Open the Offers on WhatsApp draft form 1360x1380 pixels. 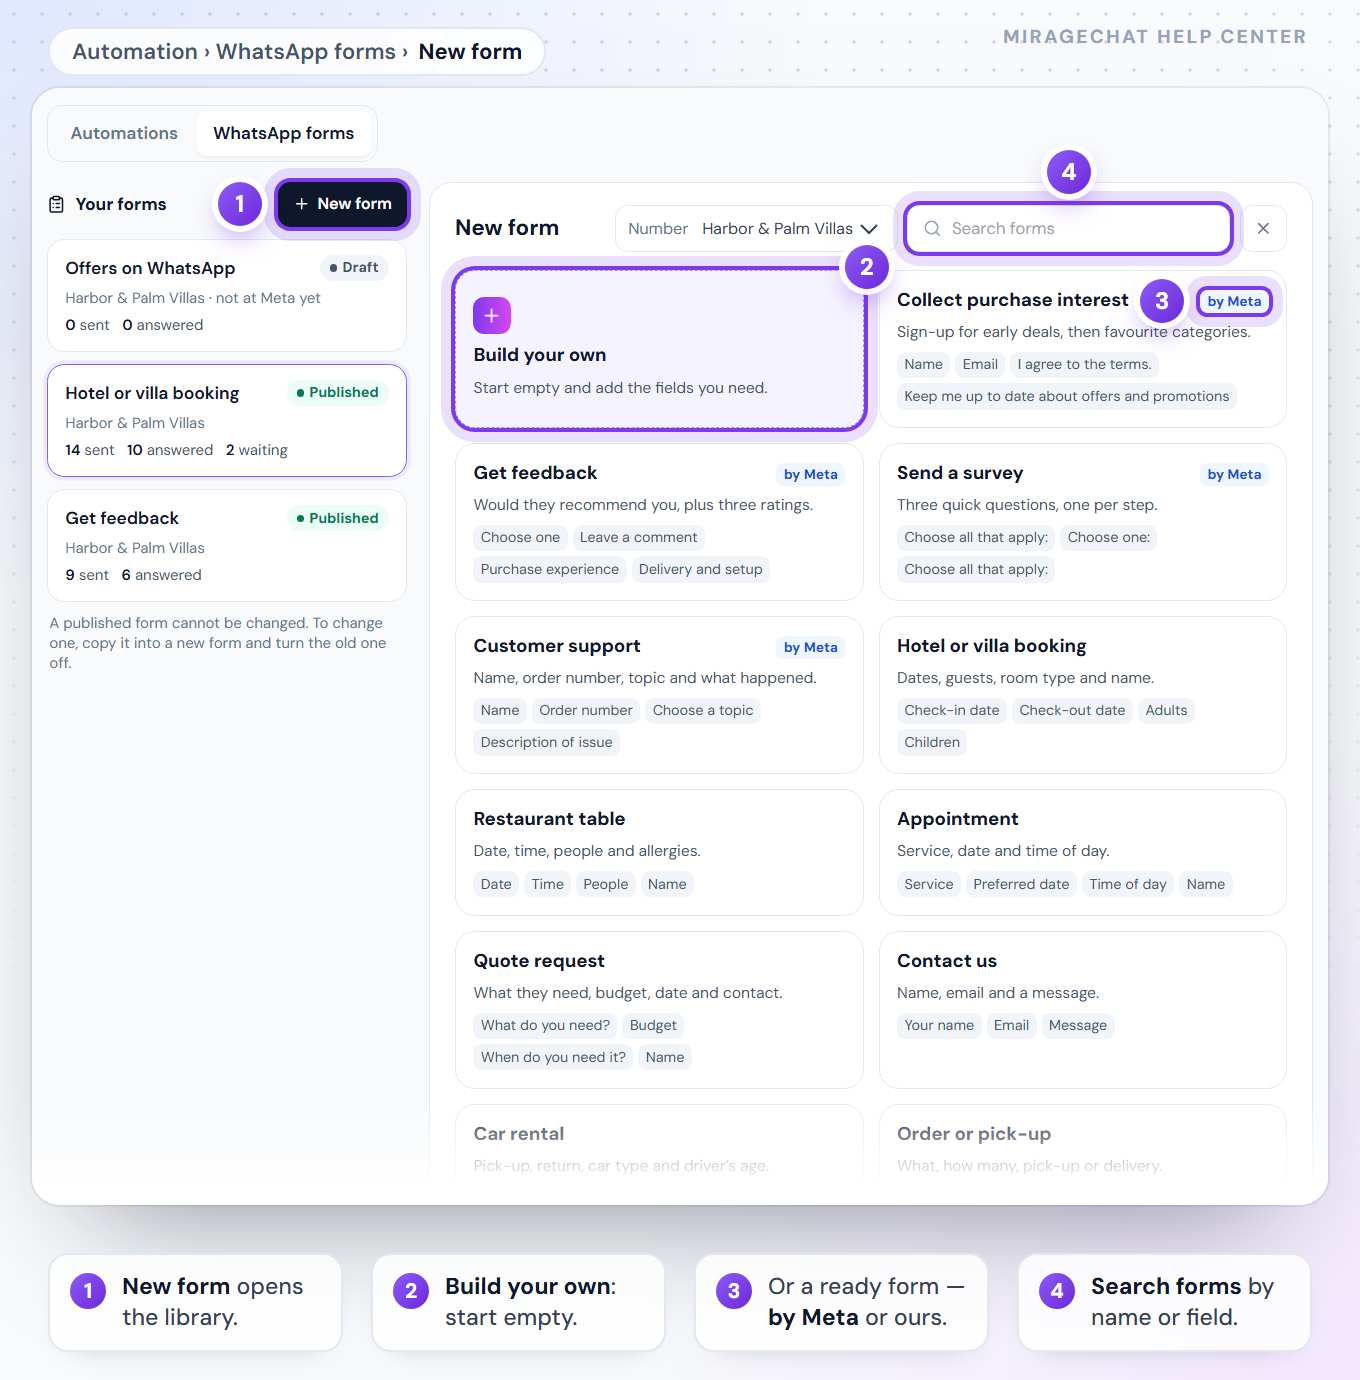[x=227, y=295]
